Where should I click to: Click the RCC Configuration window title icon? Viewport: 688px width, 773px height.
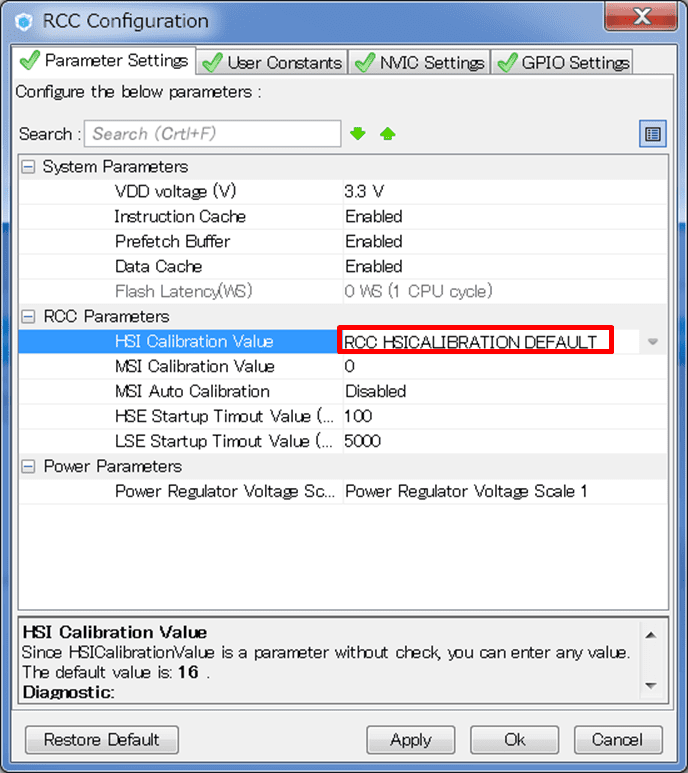pos(25,20)
